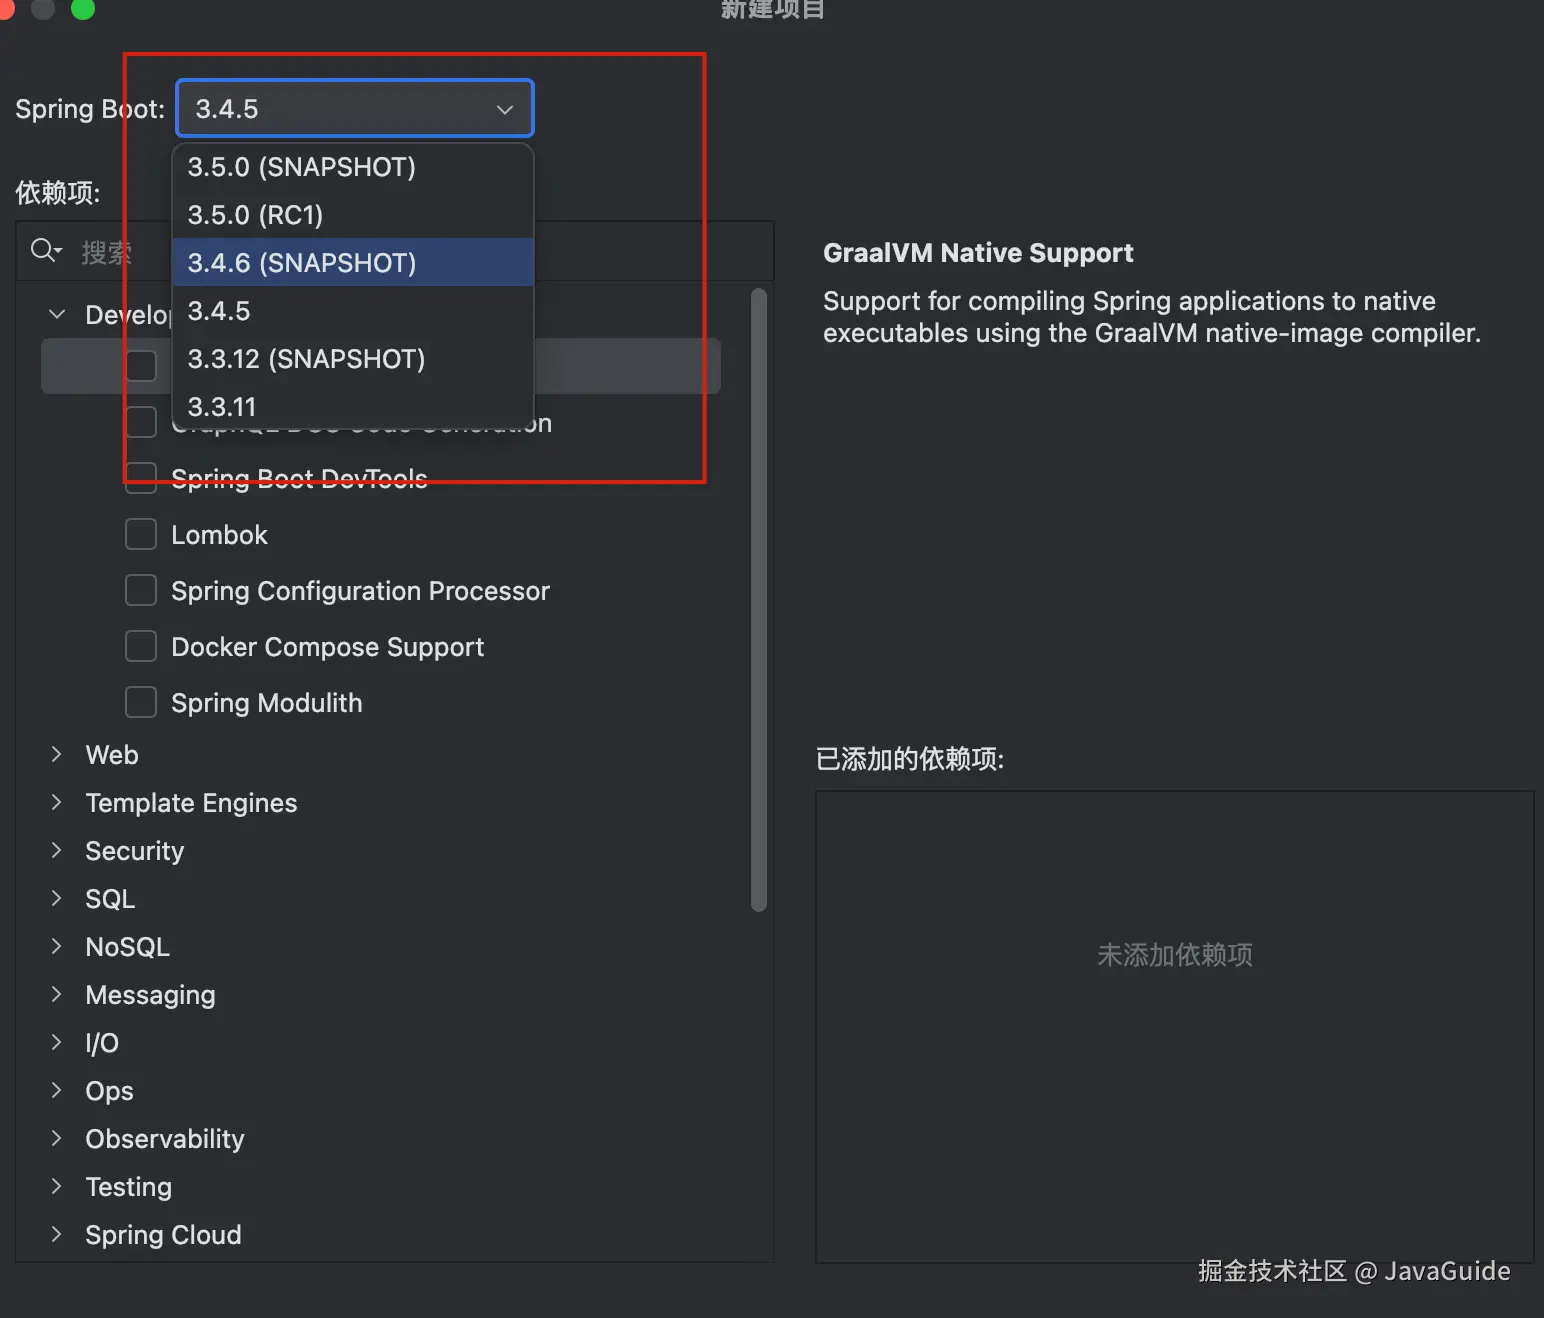Open the Spring Boot version dropdown
This screenshot has width=1544, height=1318.
tap(355, 108)
